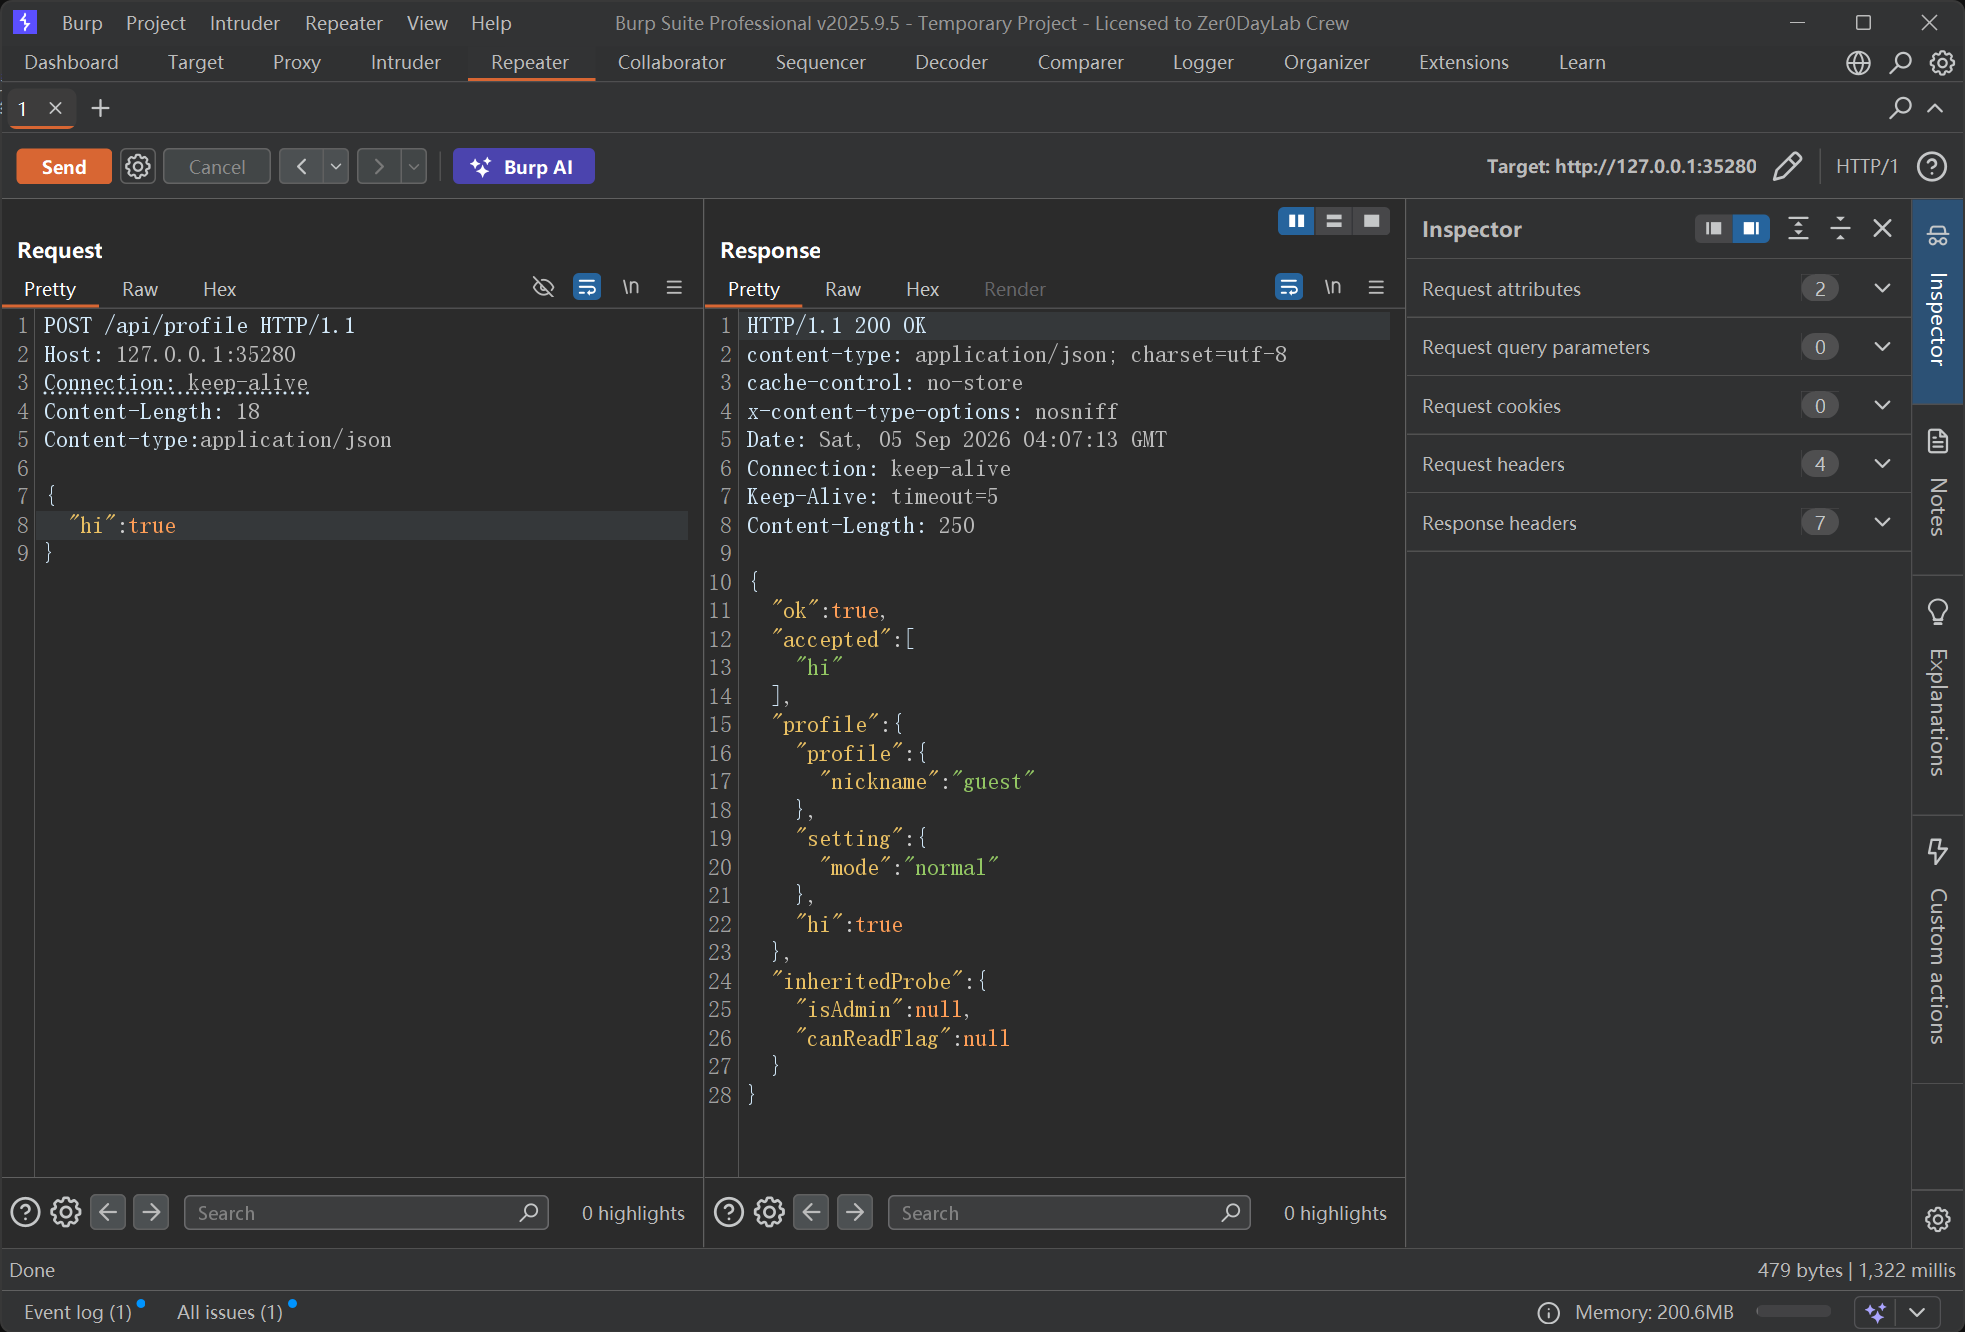This screenshot has height=1332, width=1965.
Task: Click the Send button
Action: pos(64,166)
